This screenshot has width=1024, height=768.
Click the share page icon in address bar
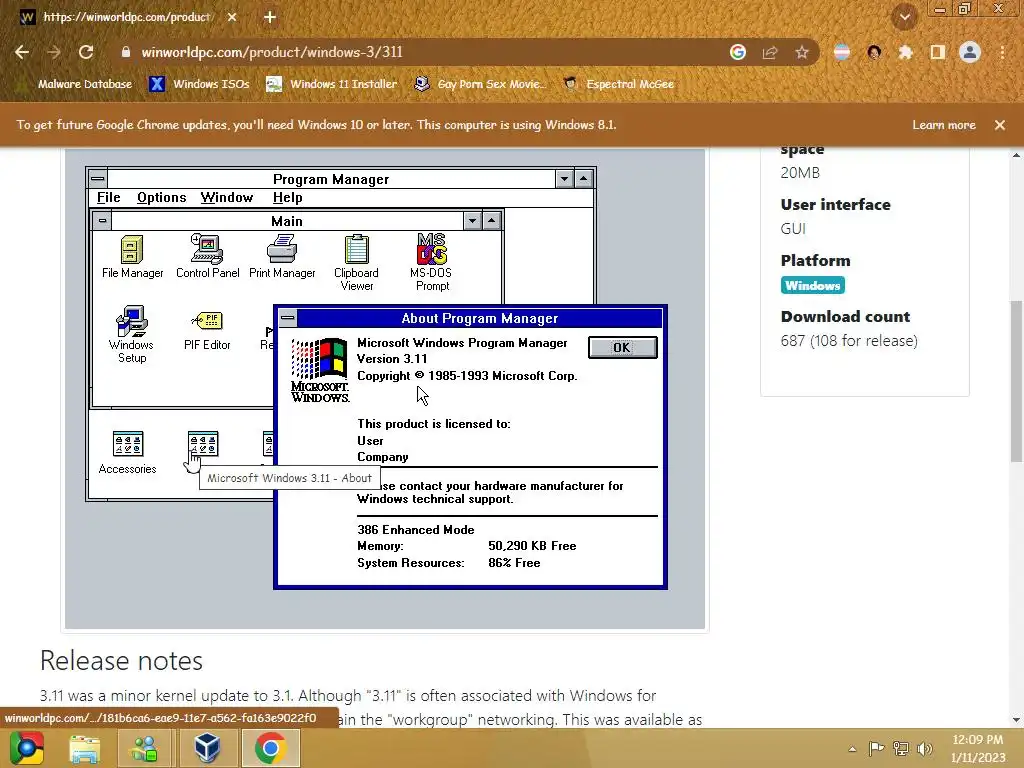pyautogui.click(x=770, y=52)
